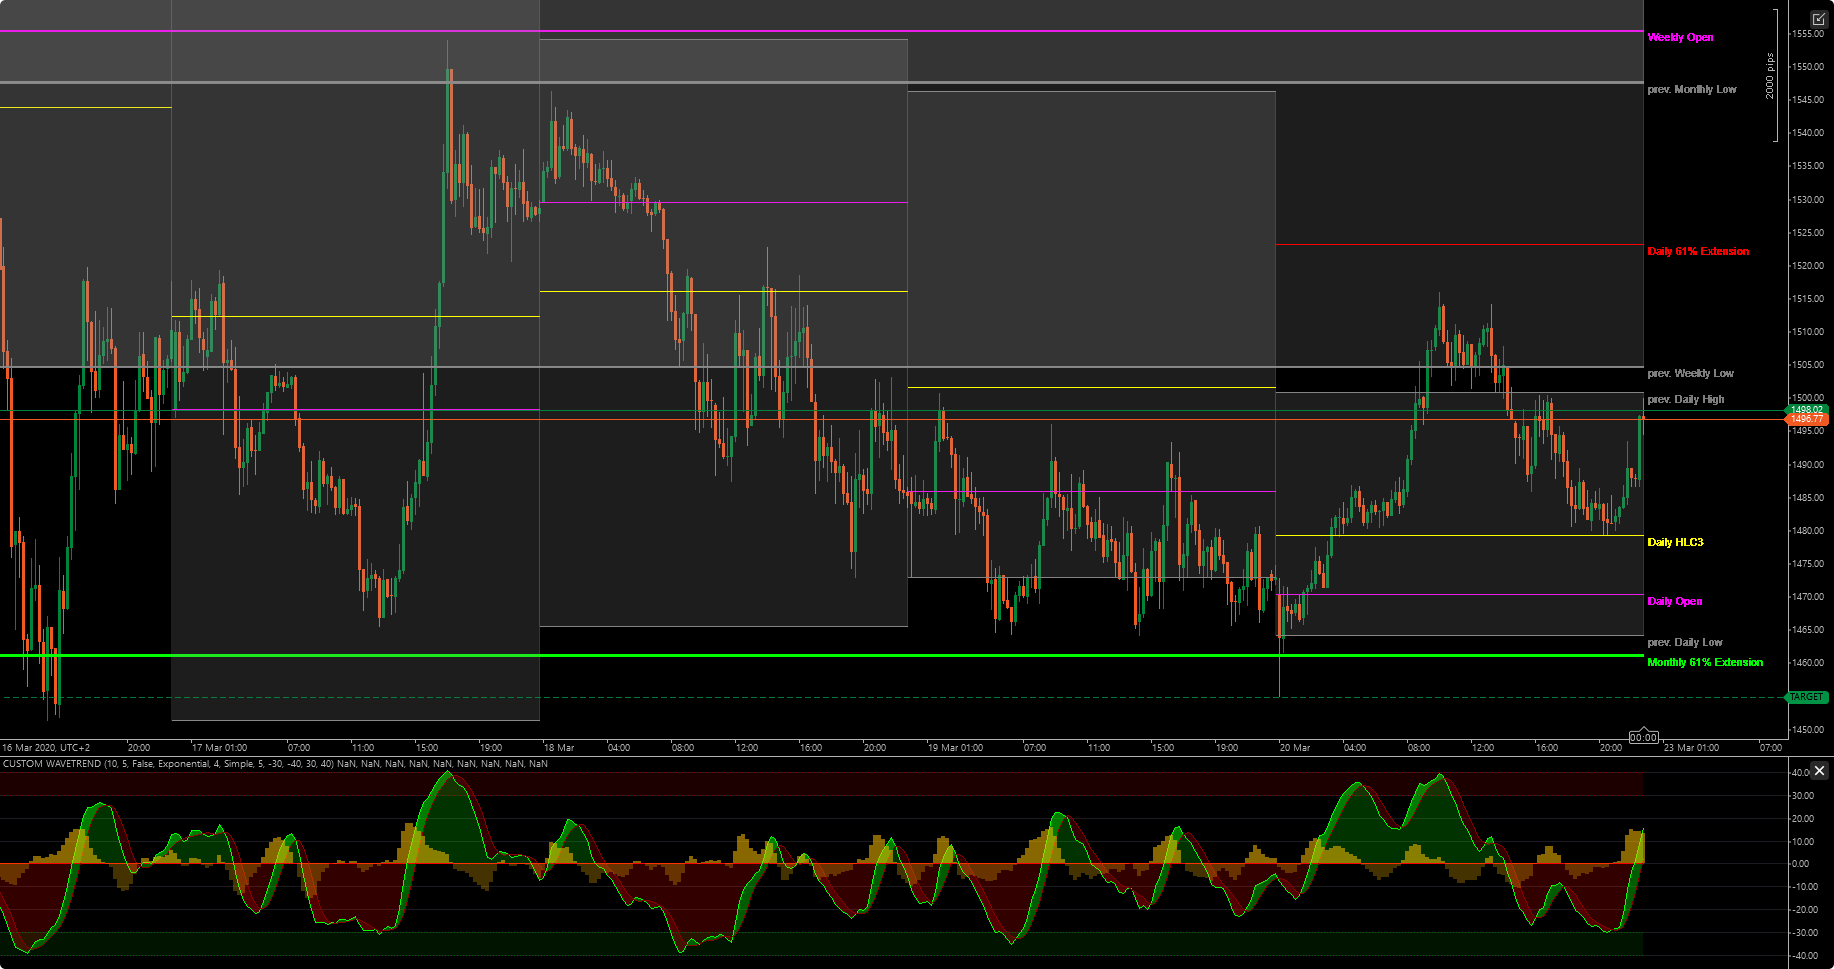
Task: Click the orange 1496.77 current price marker
Action: [1807, 419]
